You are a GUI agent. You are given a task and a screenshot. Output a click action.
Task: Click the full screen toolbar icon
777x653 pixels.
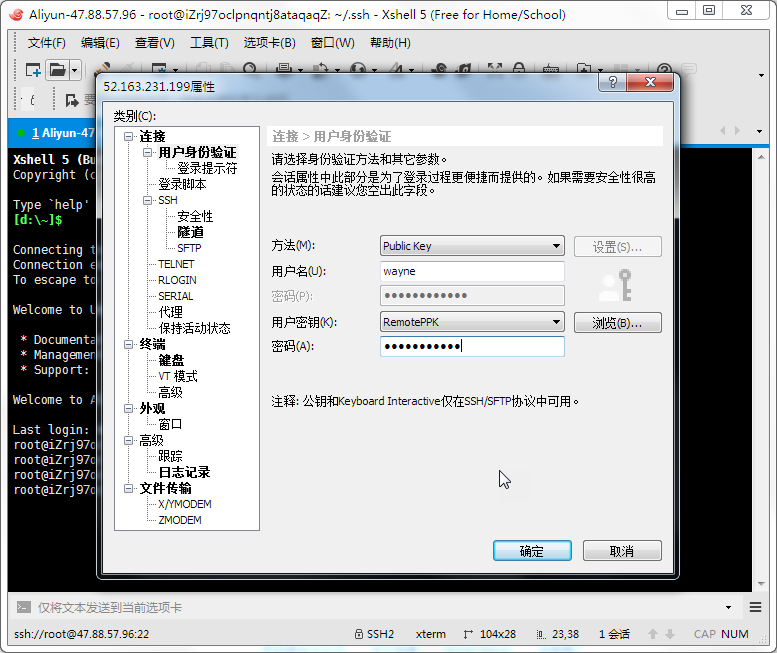[x=495, y=69]
